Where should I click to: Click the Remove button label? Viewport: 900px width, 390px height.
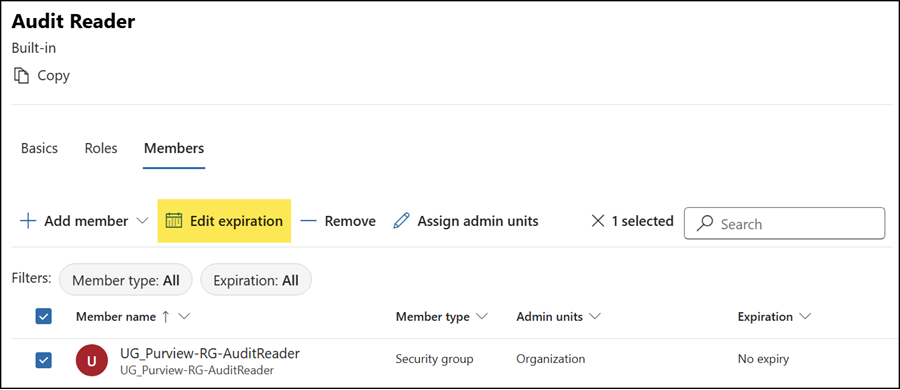pyautogui.click(x=350, y=221)
